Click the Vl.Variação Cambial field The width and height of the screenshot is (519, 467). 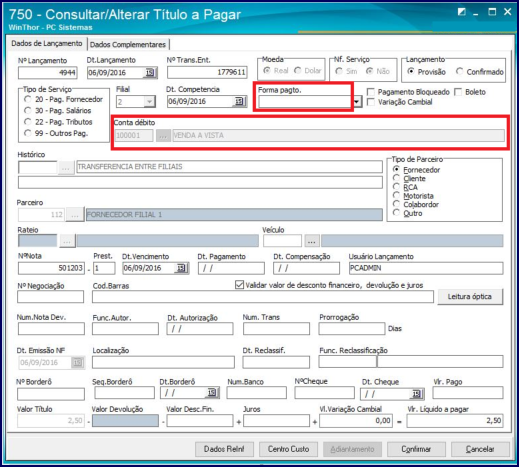tap(356, 421)
